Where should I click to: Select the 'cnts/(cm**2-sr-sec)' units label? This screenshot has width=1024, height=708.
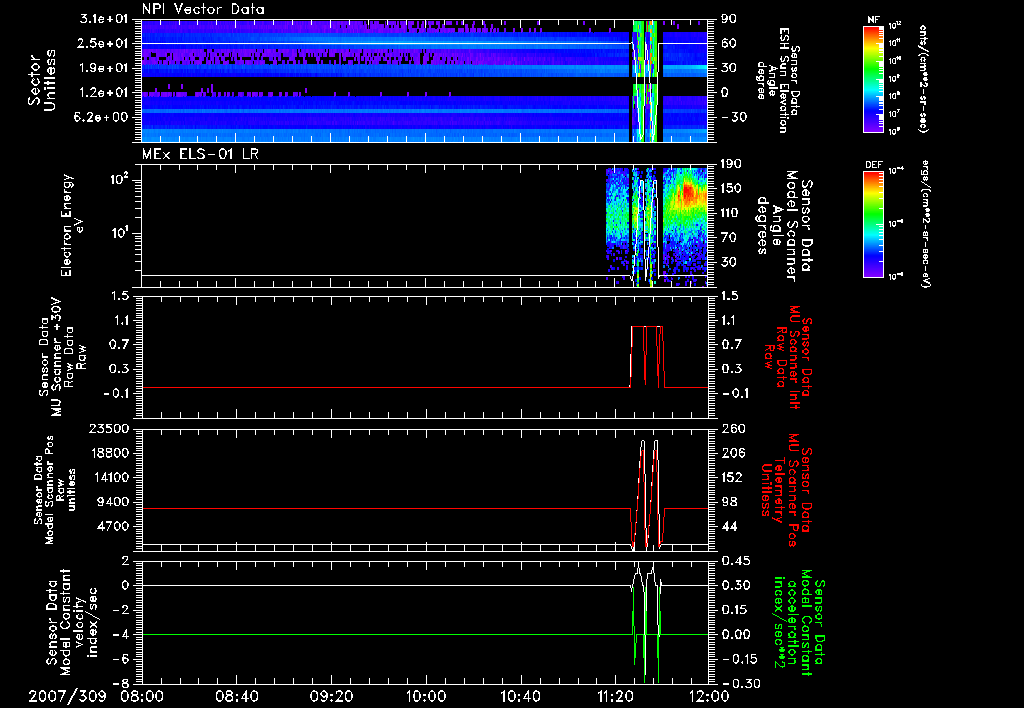point(923,79)
